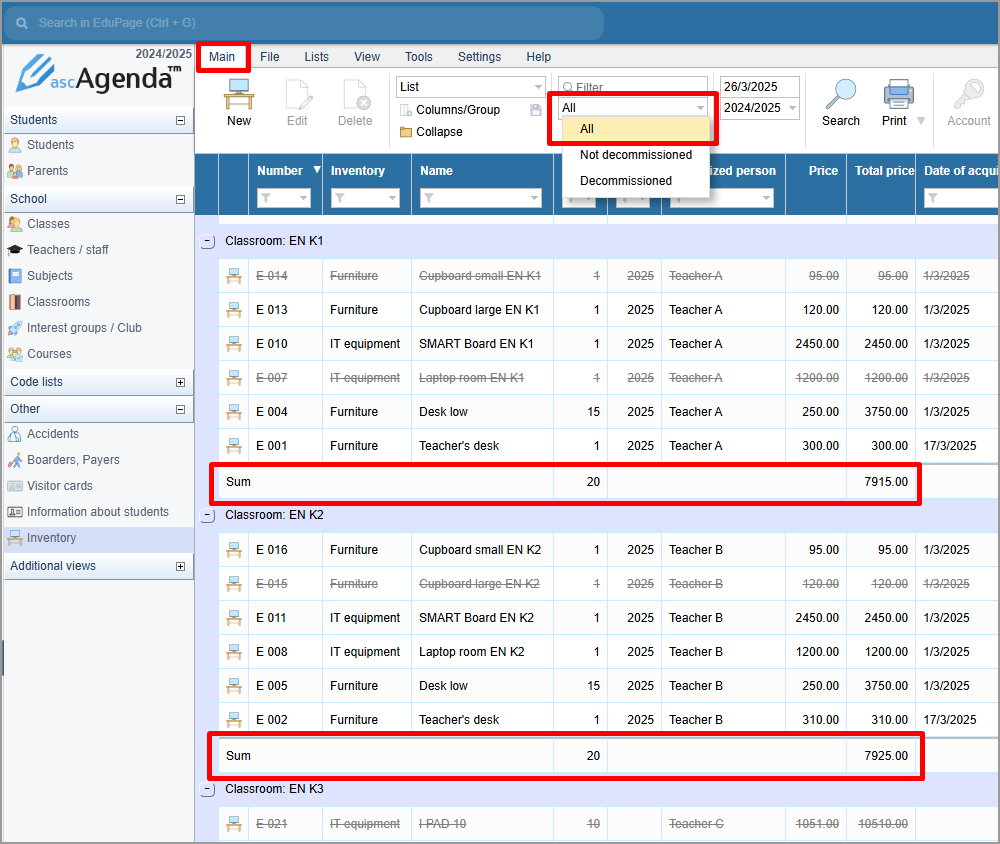Expand the Code lists sidebar section
Image resolution: width=1000 pixels, height=844 pixels.
coord(180,382)
